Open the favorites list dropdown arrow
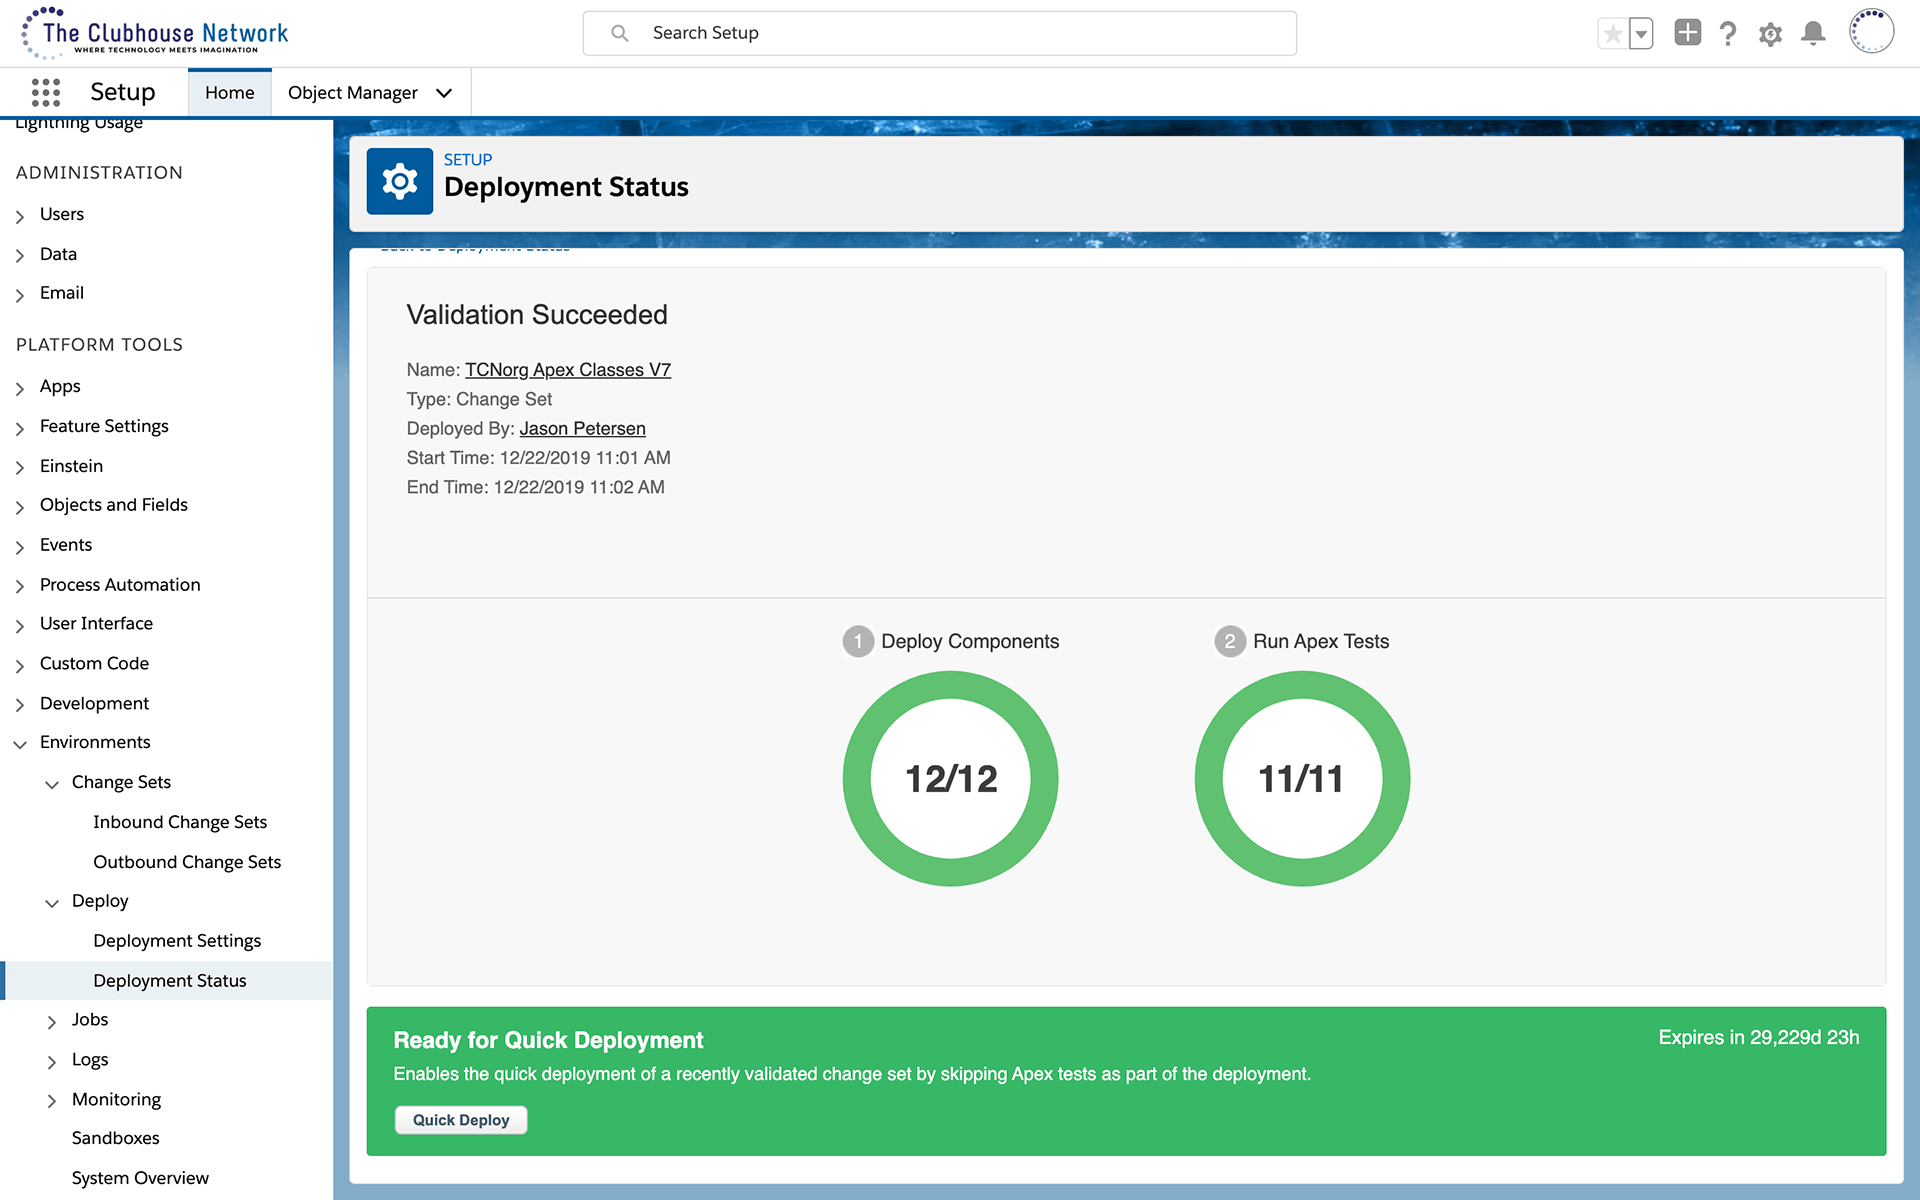The image size is (1920, 1200). click(1641, 33)
